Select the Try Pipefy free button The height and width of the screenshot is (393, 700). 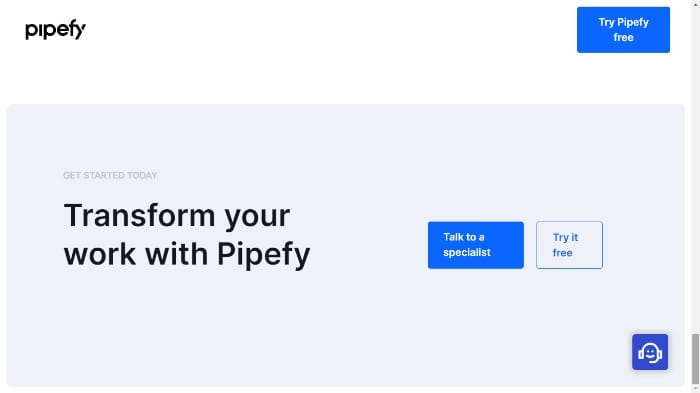623,30
